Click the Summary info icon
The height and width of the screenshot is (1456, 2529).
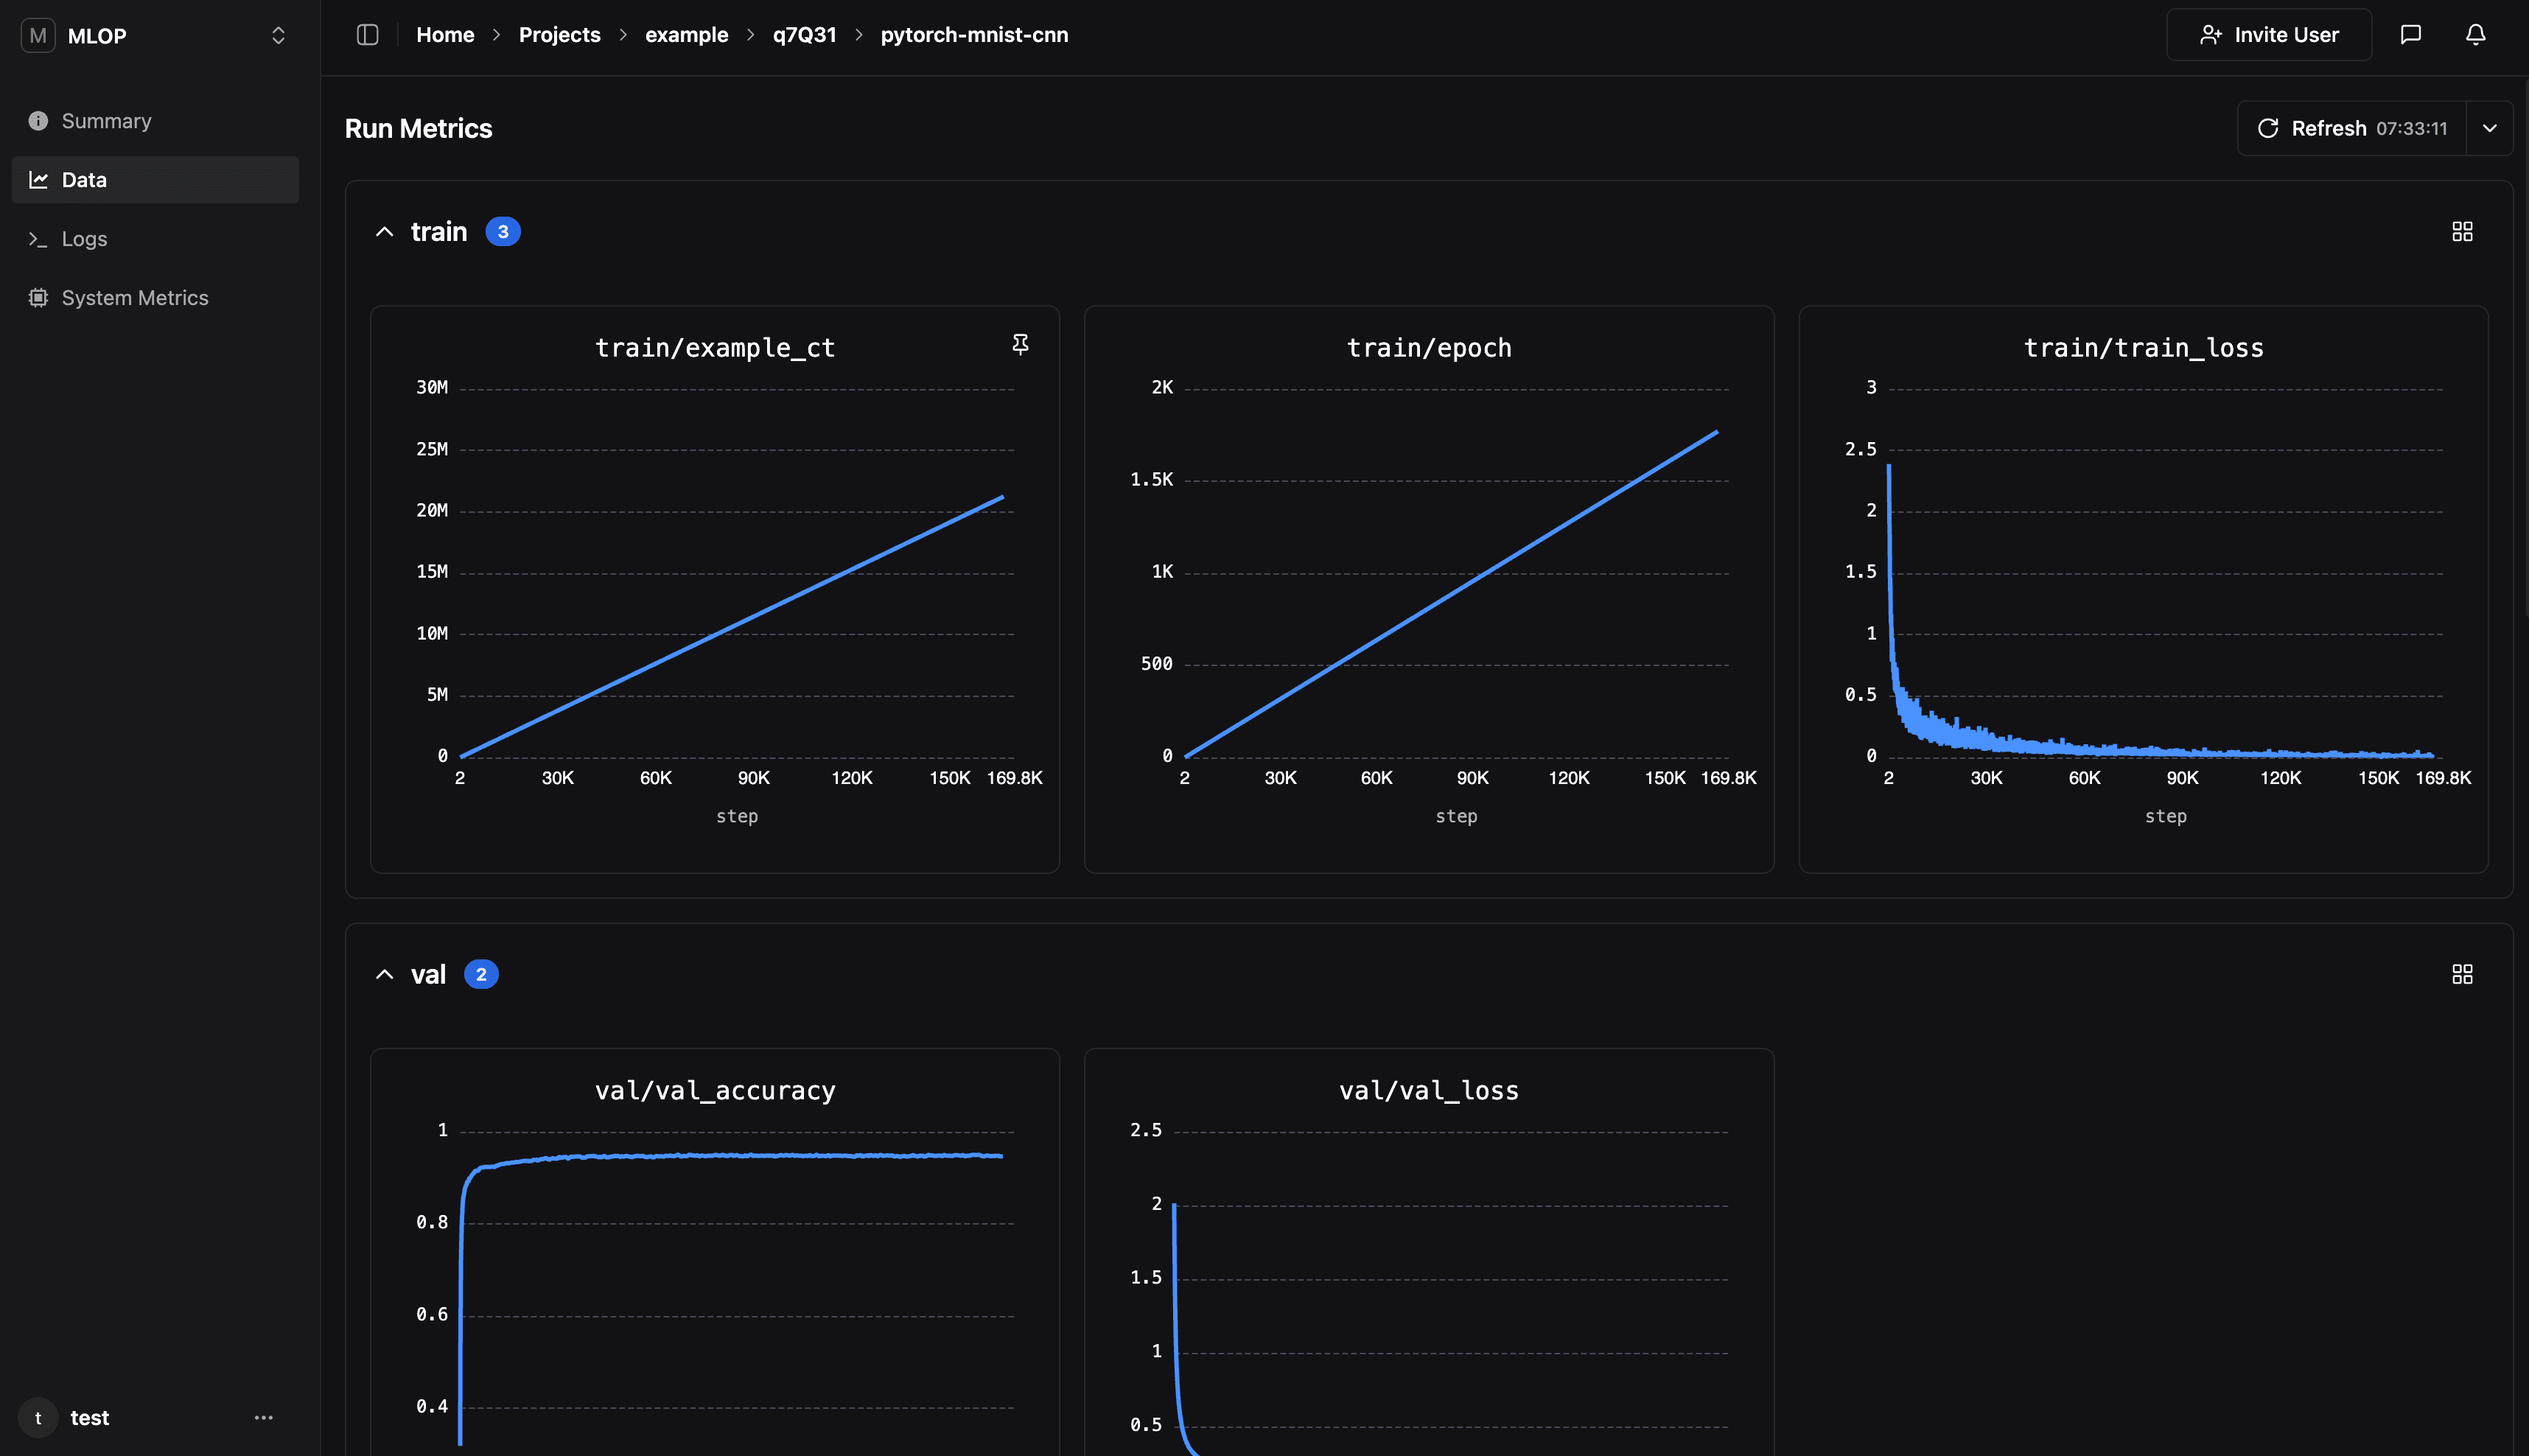tap(38, 121)
